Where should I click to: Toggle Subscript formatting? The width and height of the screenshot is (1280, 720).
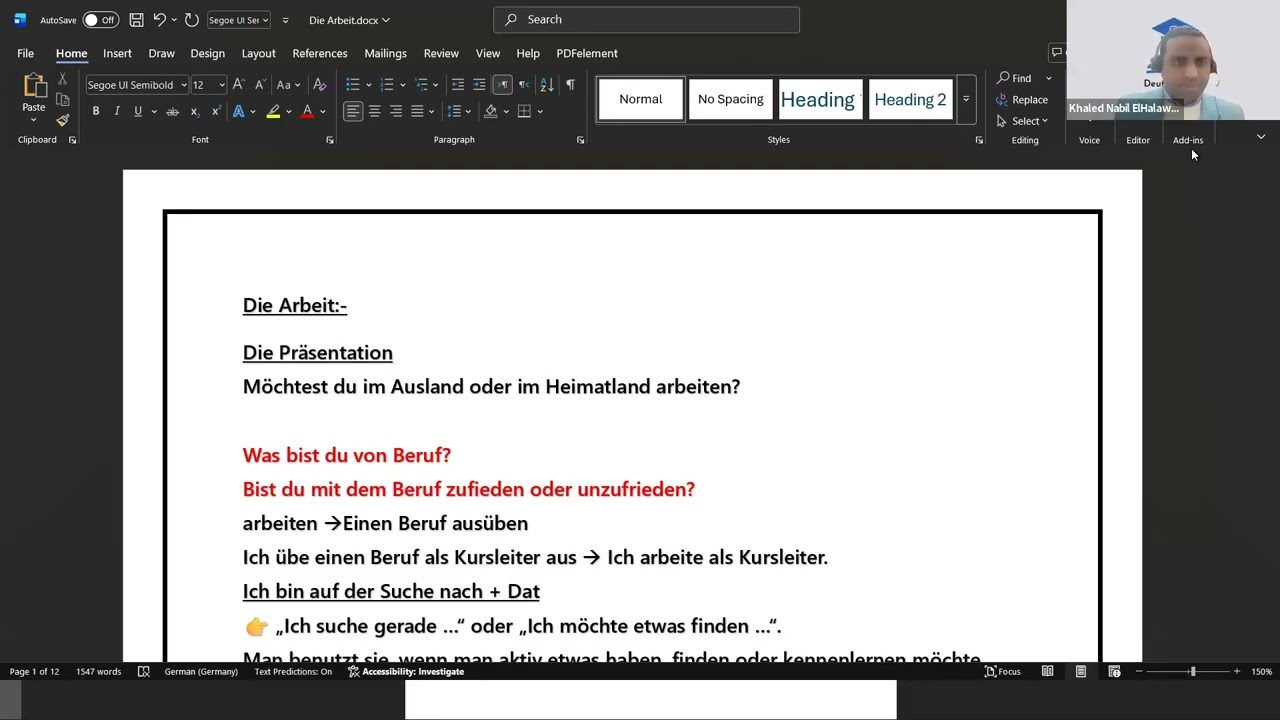click(194, 111)
